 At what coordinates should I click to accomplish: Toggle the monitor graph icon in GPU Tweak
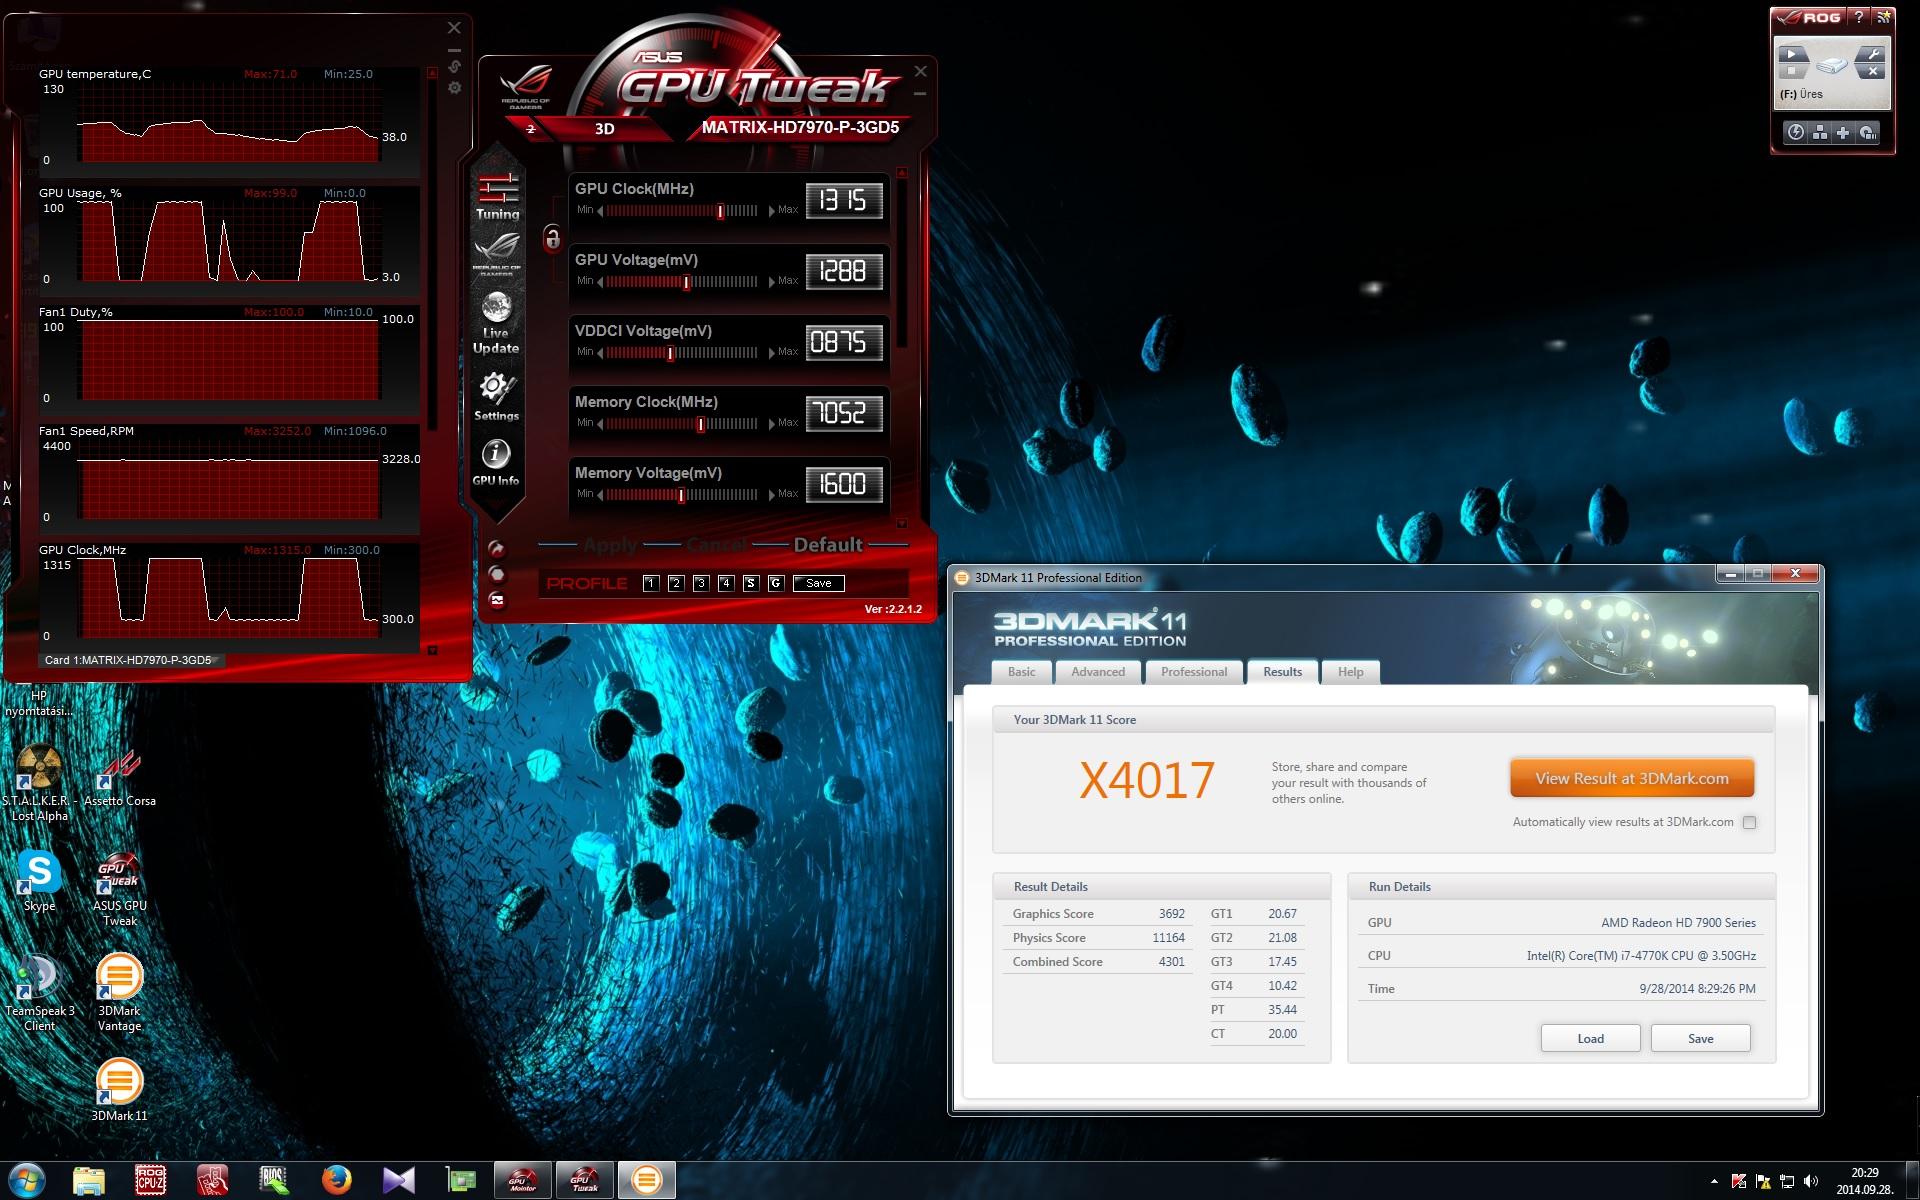coord(497,600)
